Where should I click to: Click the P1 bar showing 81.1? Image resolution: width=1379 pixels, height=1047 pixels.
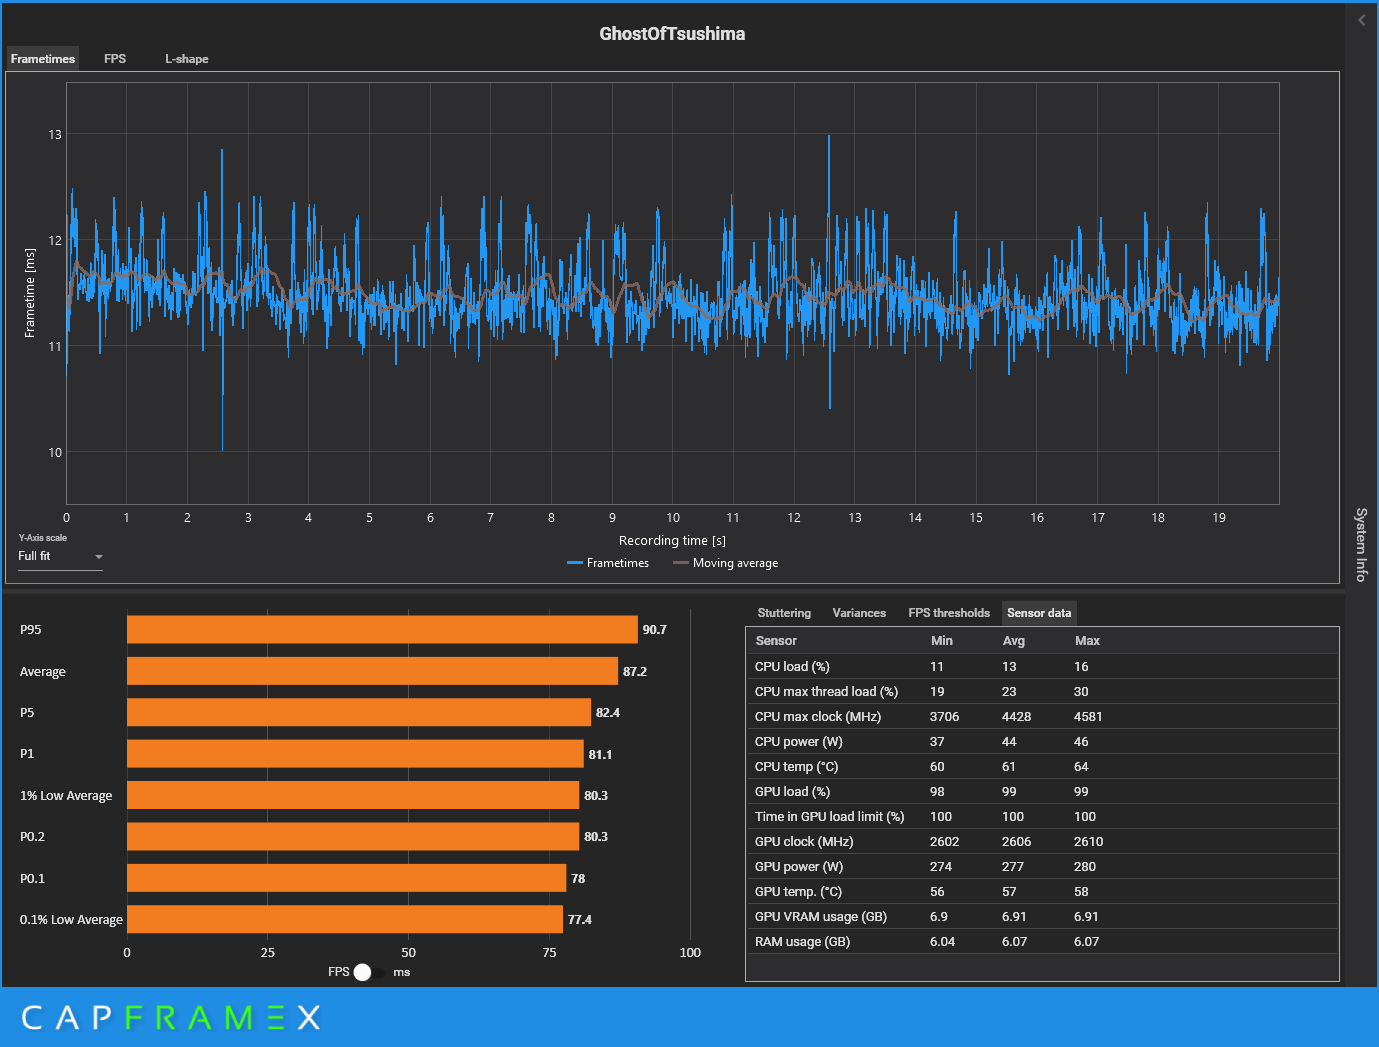point(355,754)
